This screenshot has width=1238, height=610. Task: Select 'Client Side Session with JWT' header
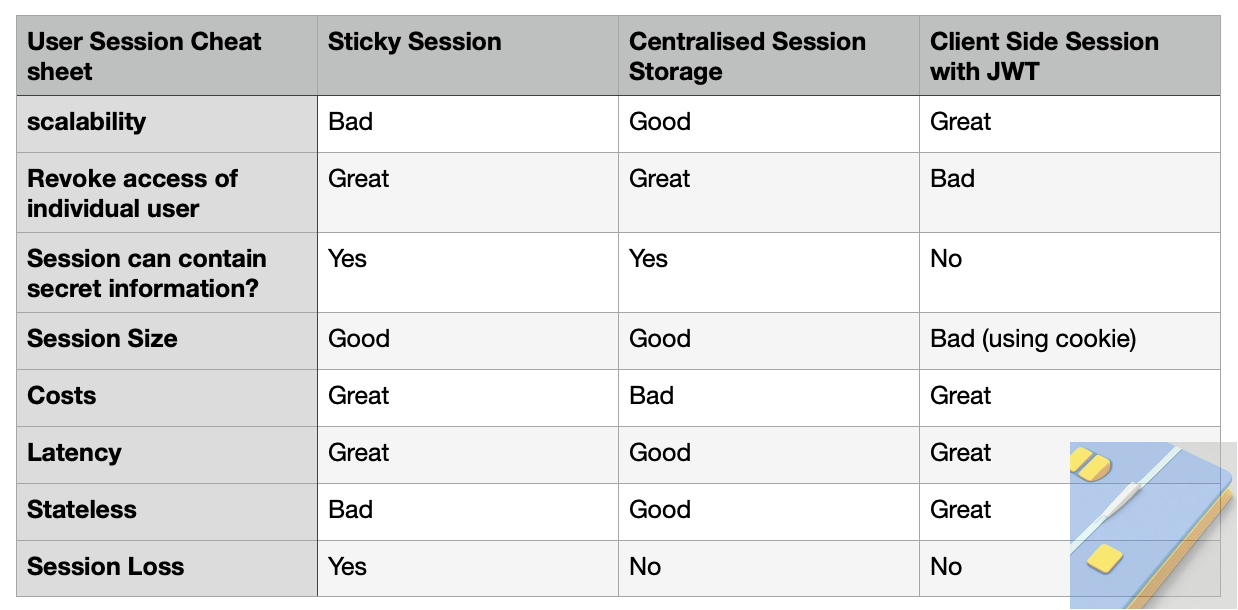[1070, 56]
